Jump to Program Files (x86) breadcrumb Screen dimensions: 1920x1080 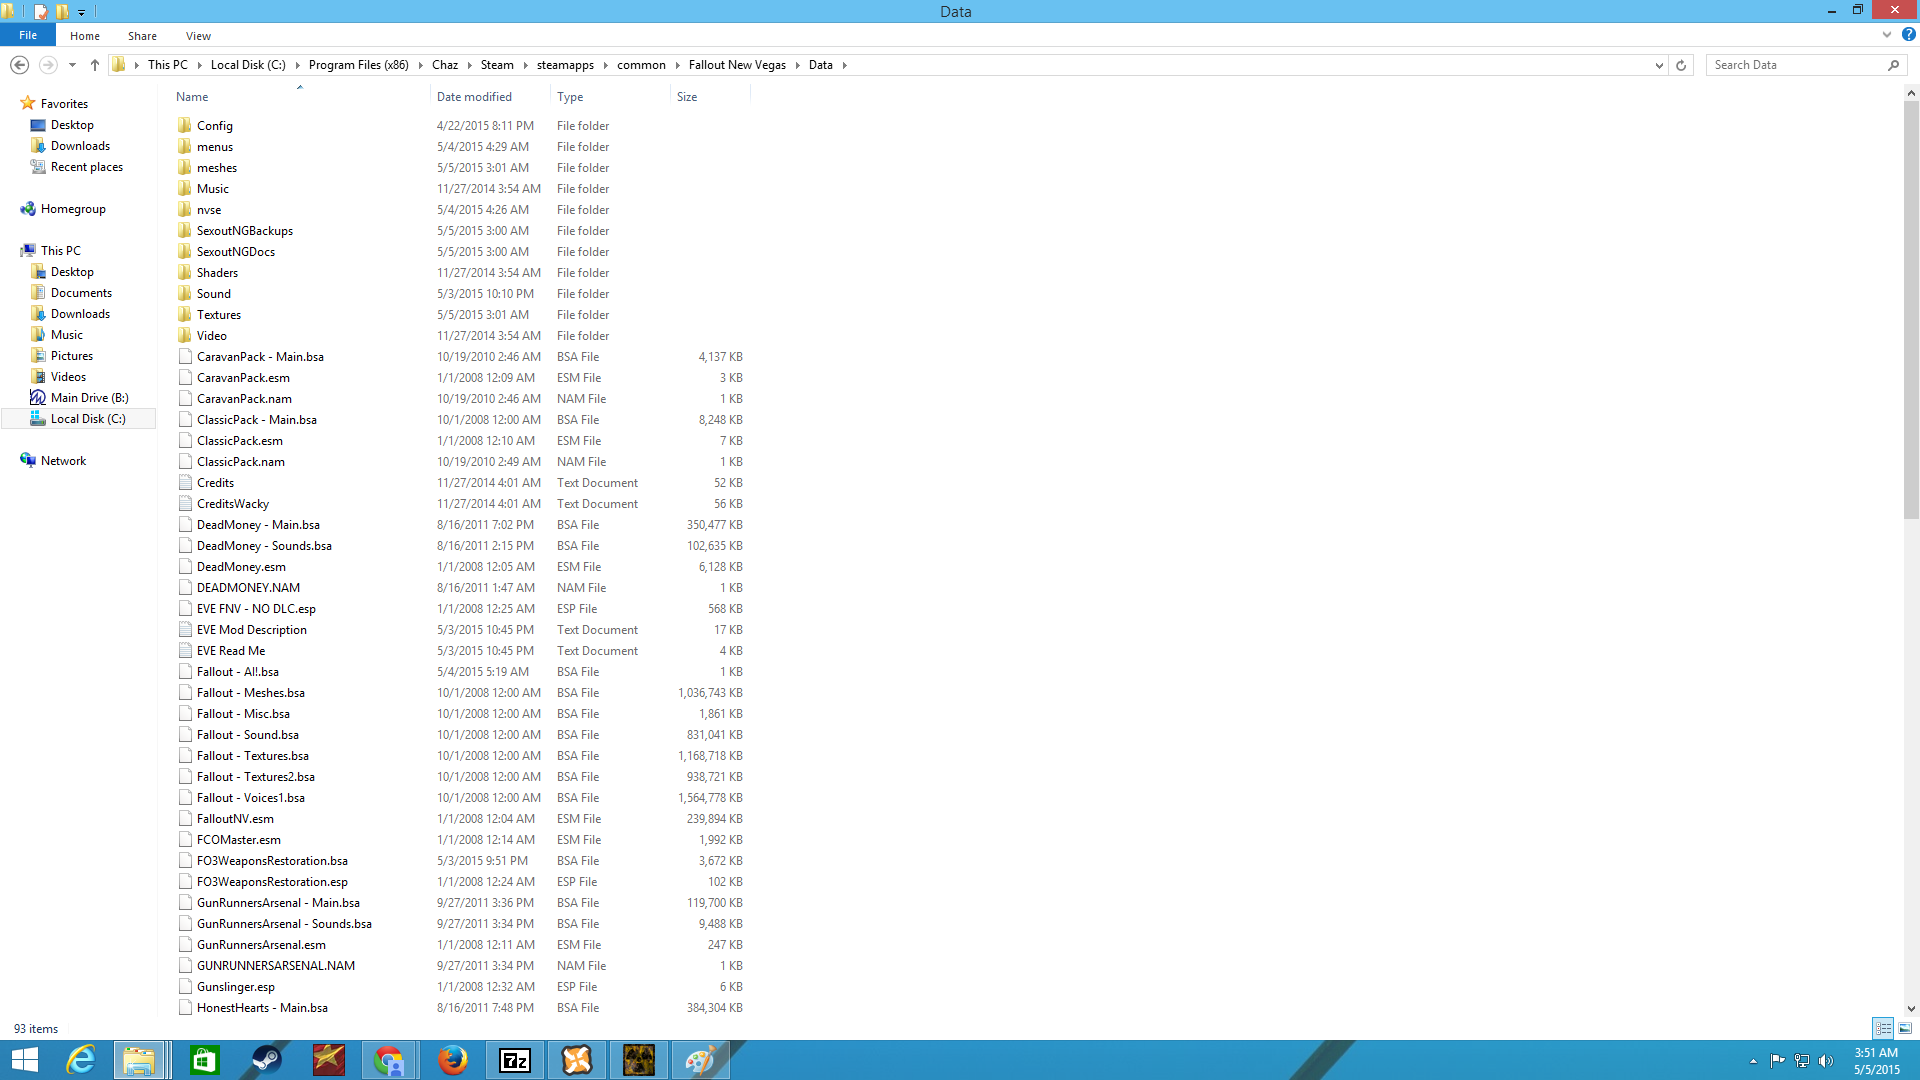click(359, 65)
